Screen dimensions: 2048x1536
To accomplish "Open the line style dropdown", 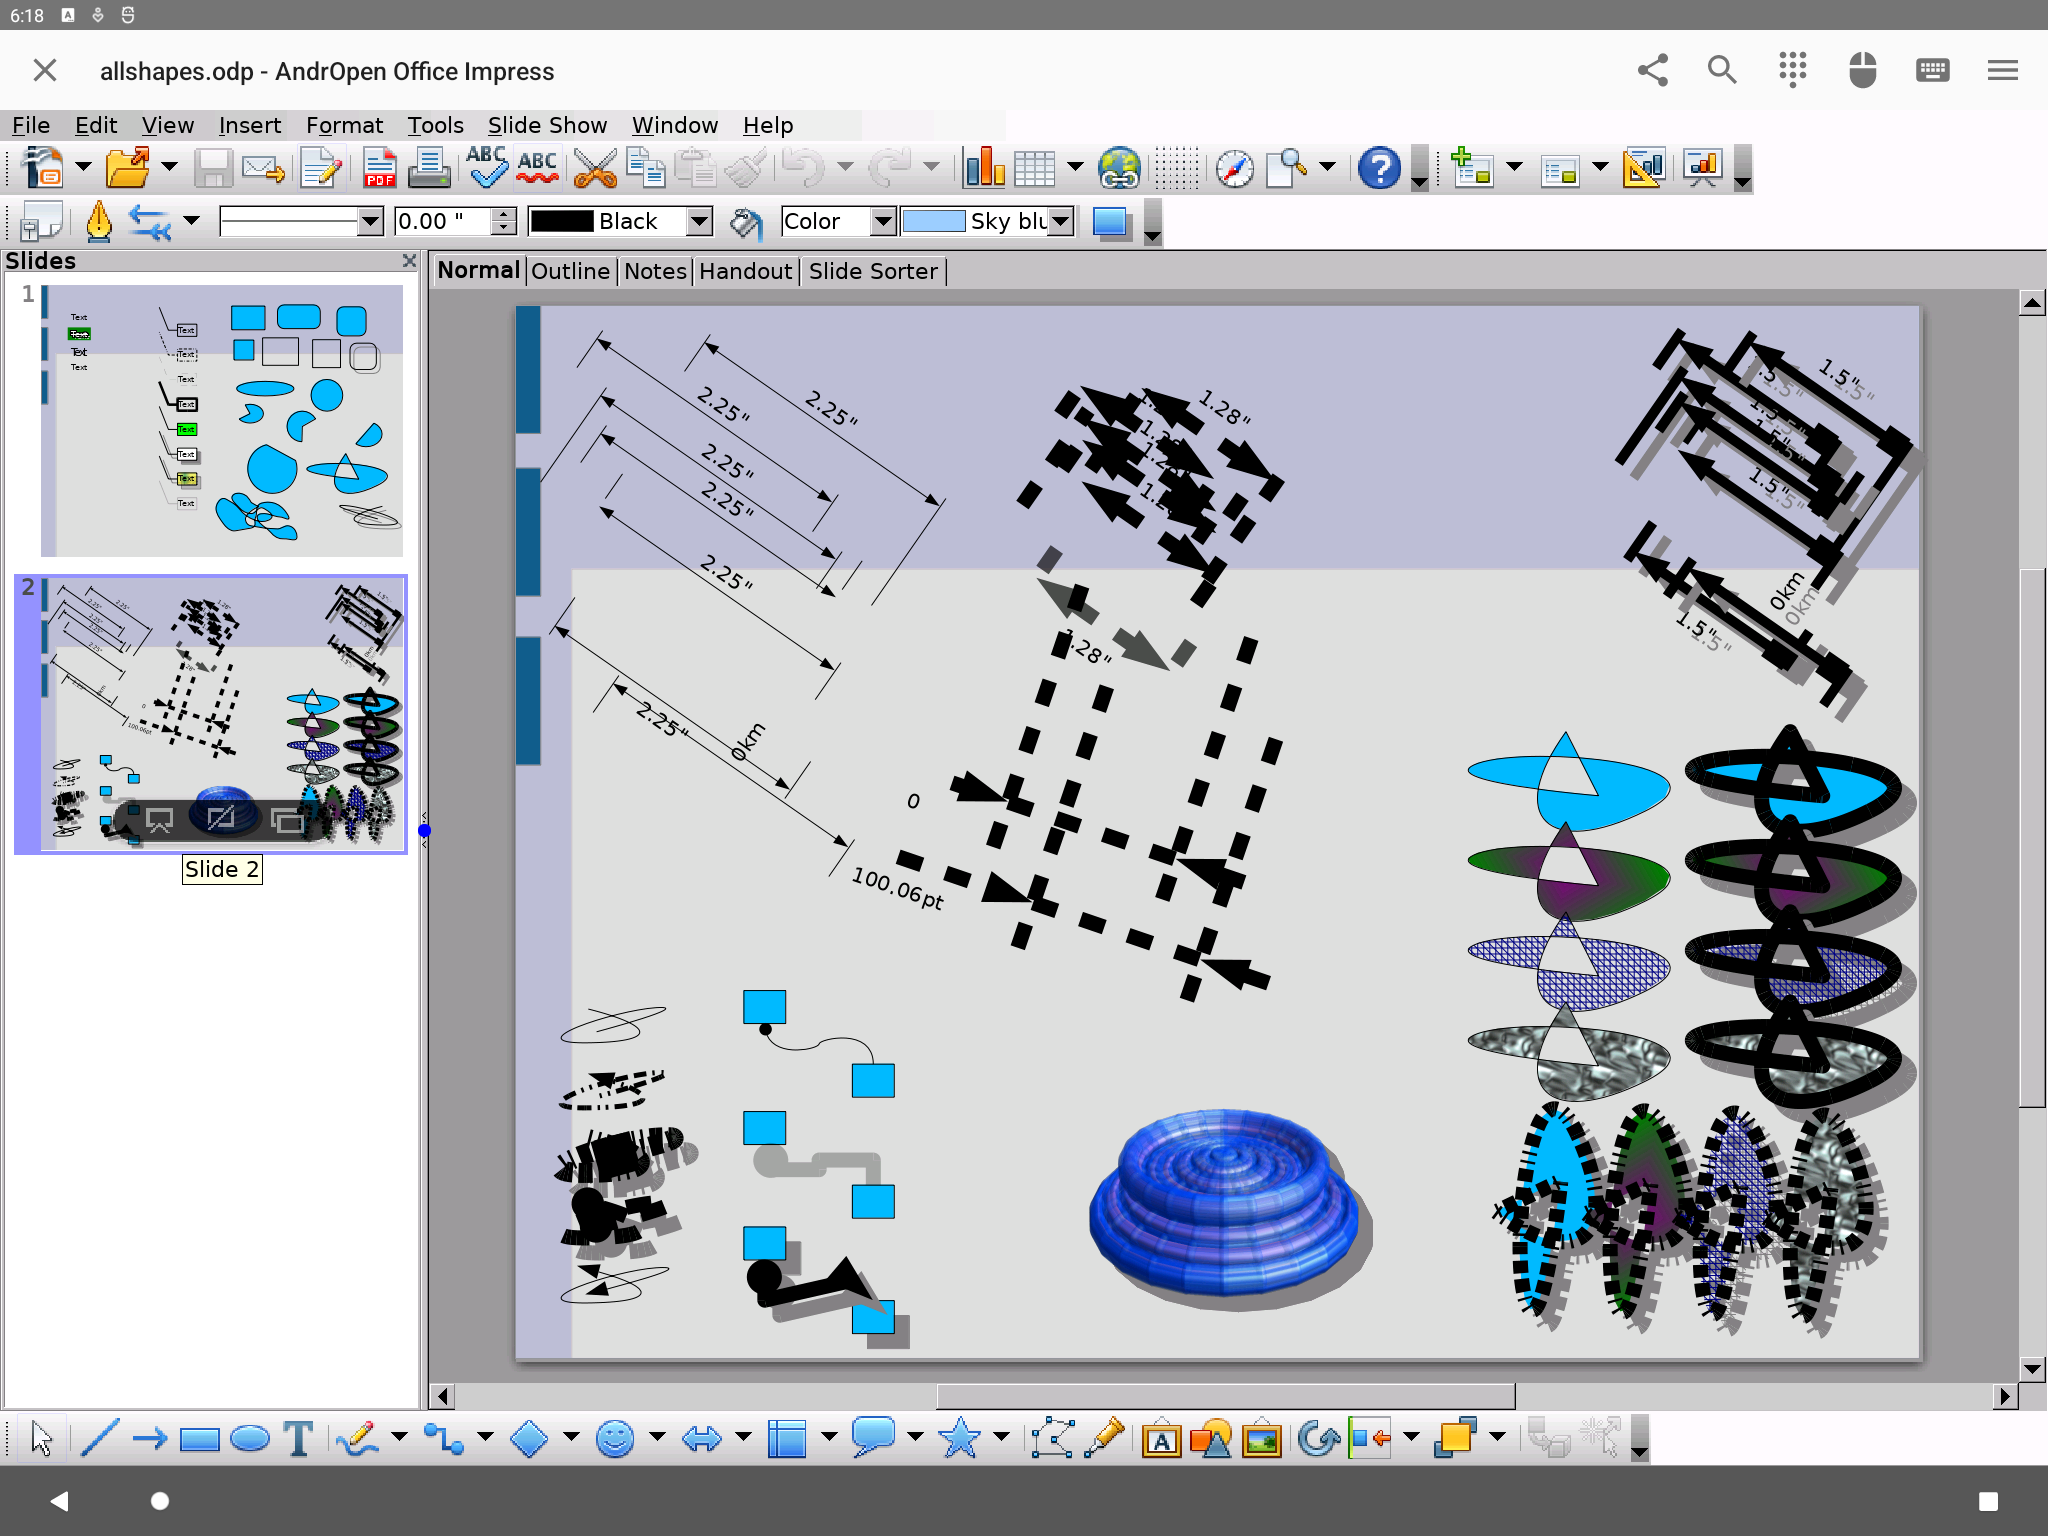I will click(371, 221).
